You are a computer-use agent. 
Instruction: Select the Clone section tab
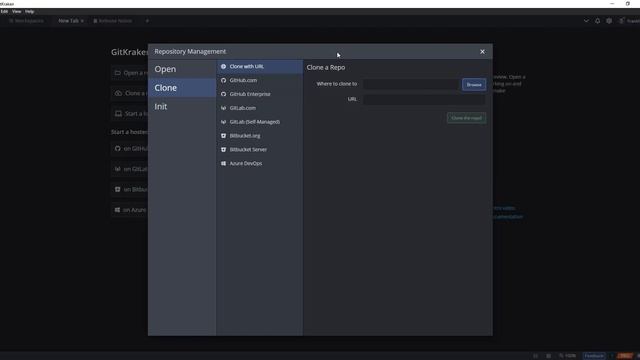coord(182,88)
